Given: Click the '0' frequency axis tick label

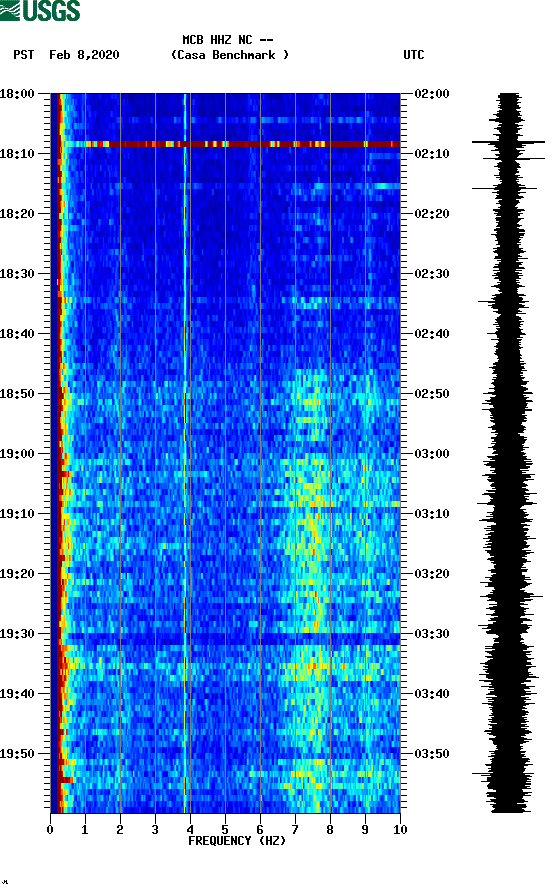Looking at the screenshot, I should tap(50, 830).
